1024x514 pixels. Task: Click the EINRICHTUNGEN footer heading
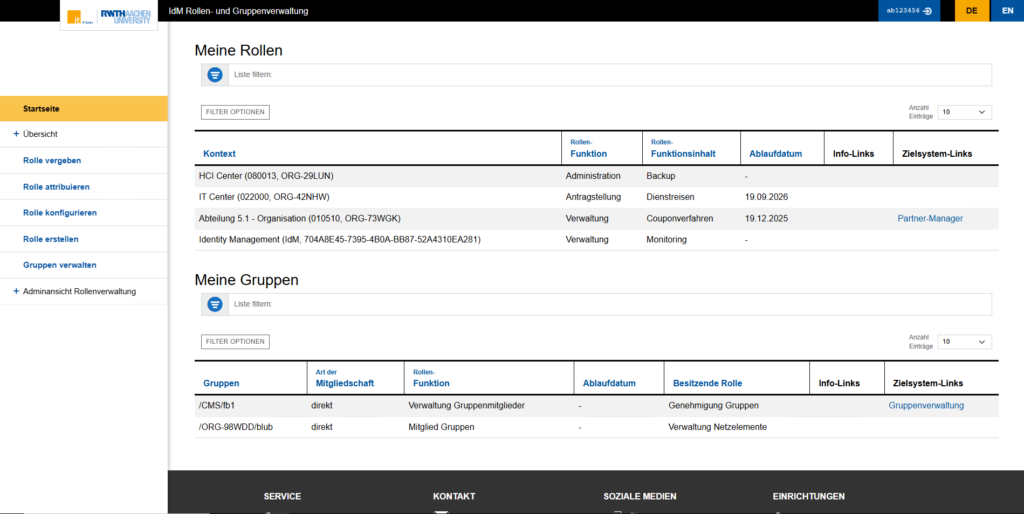(808, 496)
